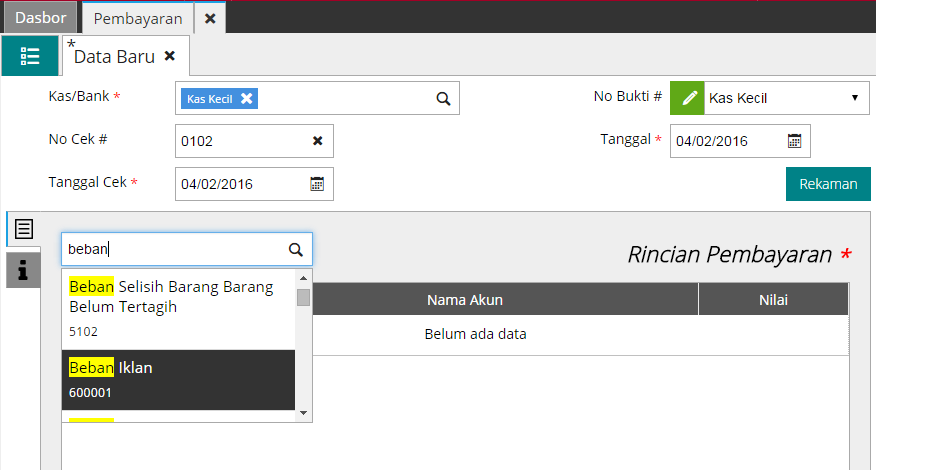Choose Beban Selisih Barang Belum Tertagih
This screenshot has width=952, height=470.
178,308
